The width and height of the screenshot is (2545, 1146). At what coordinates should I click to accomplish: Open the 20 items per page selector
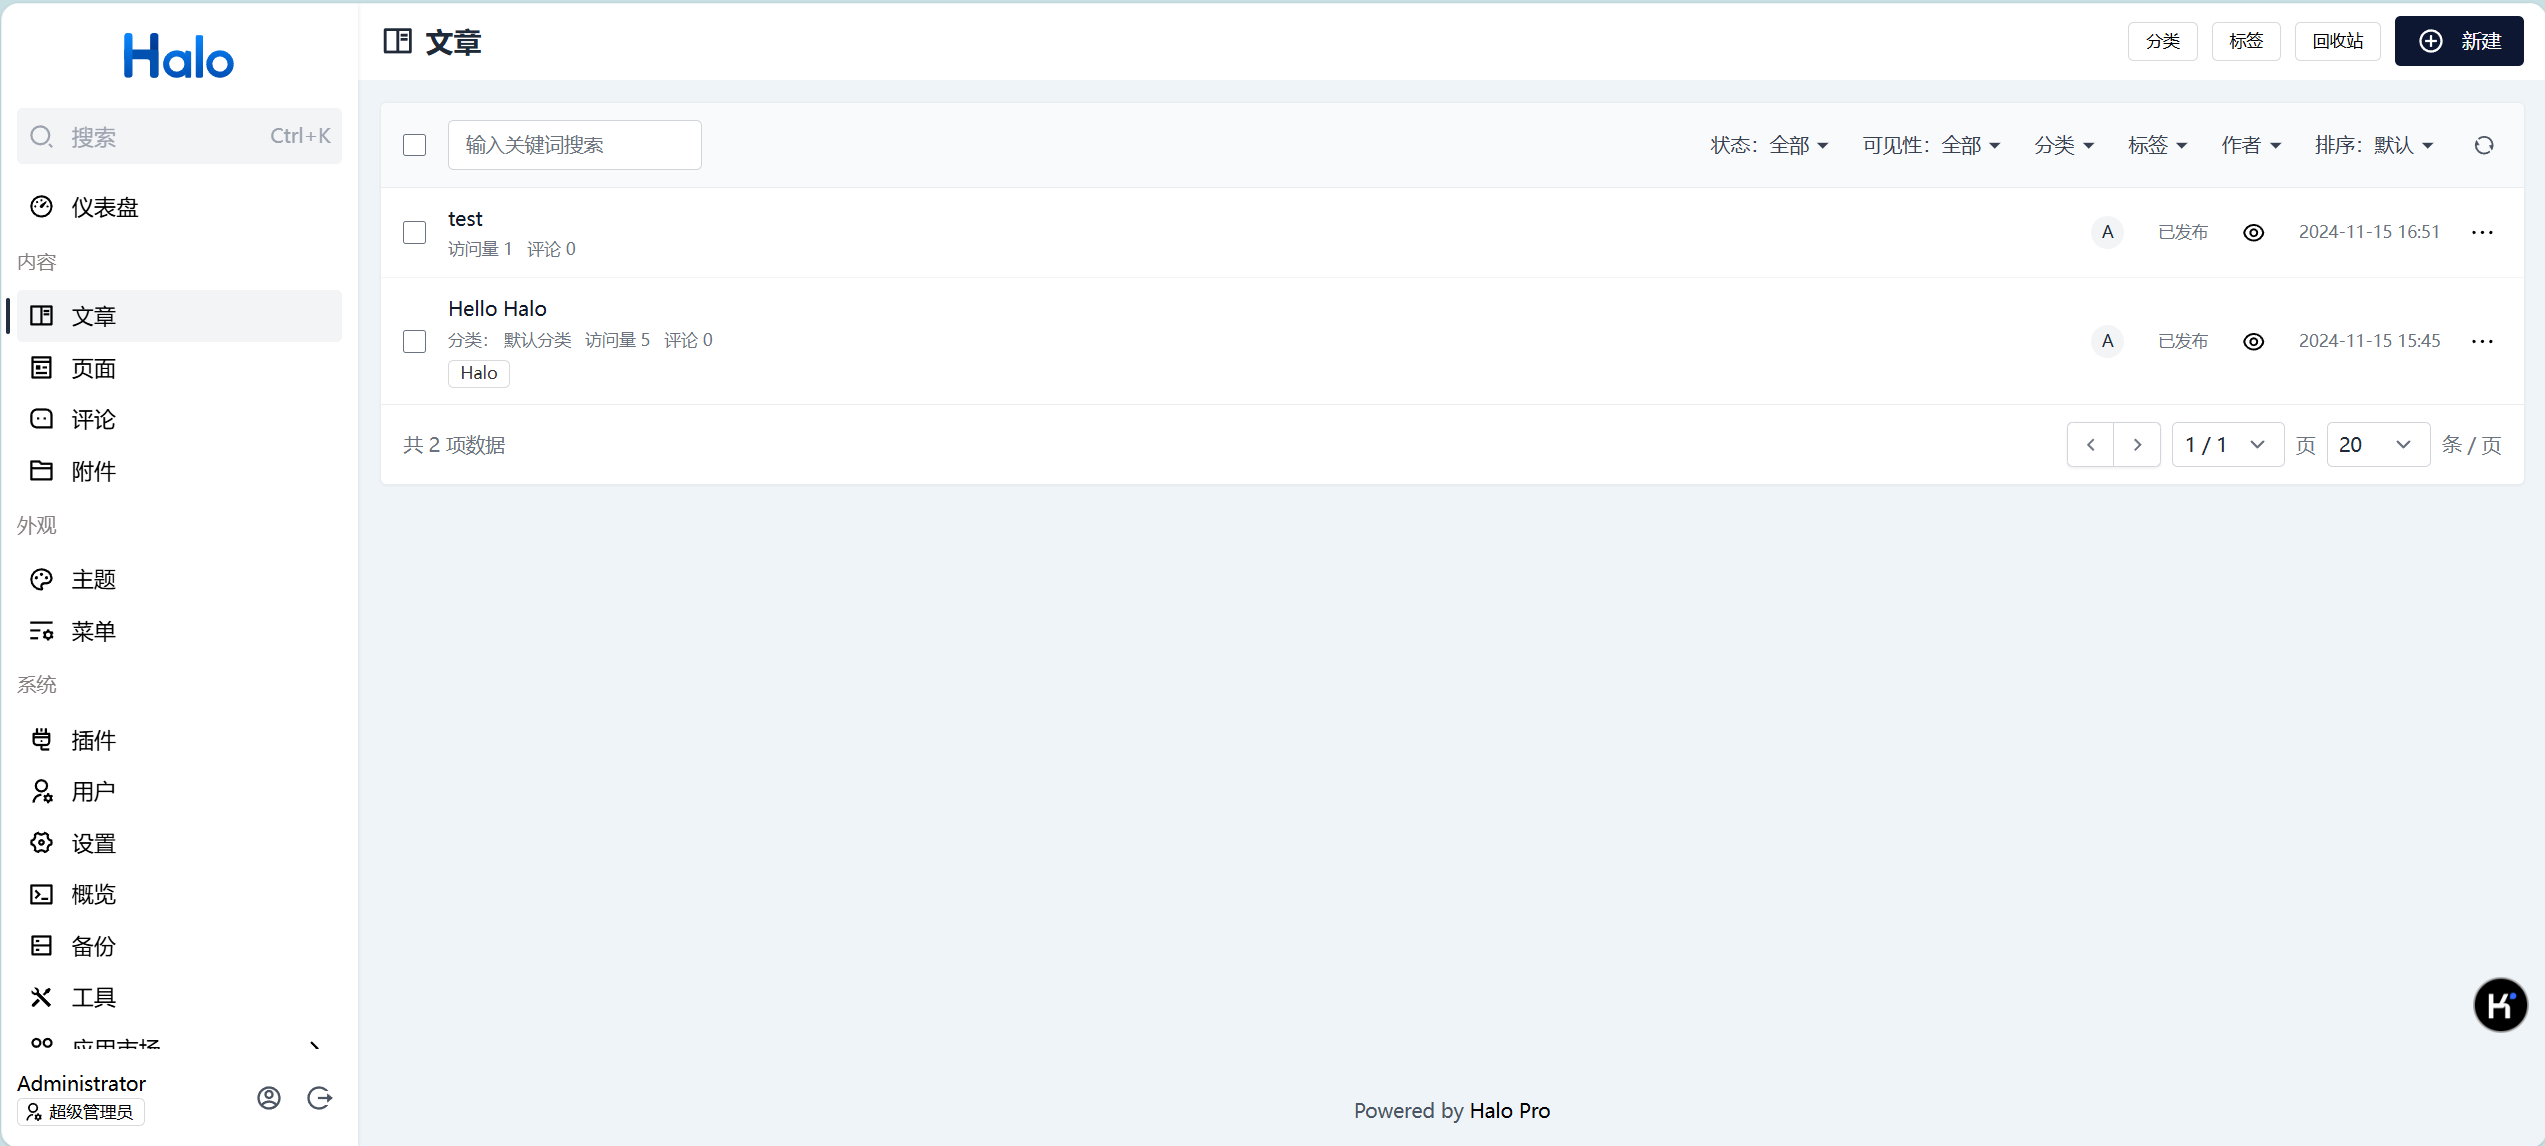[x=2377, y=445]
